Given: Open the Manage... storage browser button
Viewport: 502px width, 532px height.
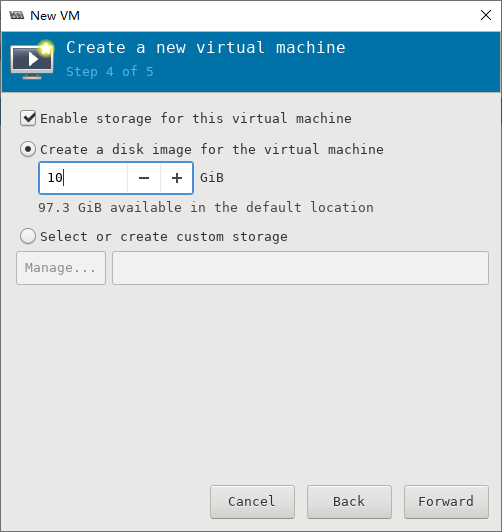Looking at the screenshot, I should coord(61,268).
